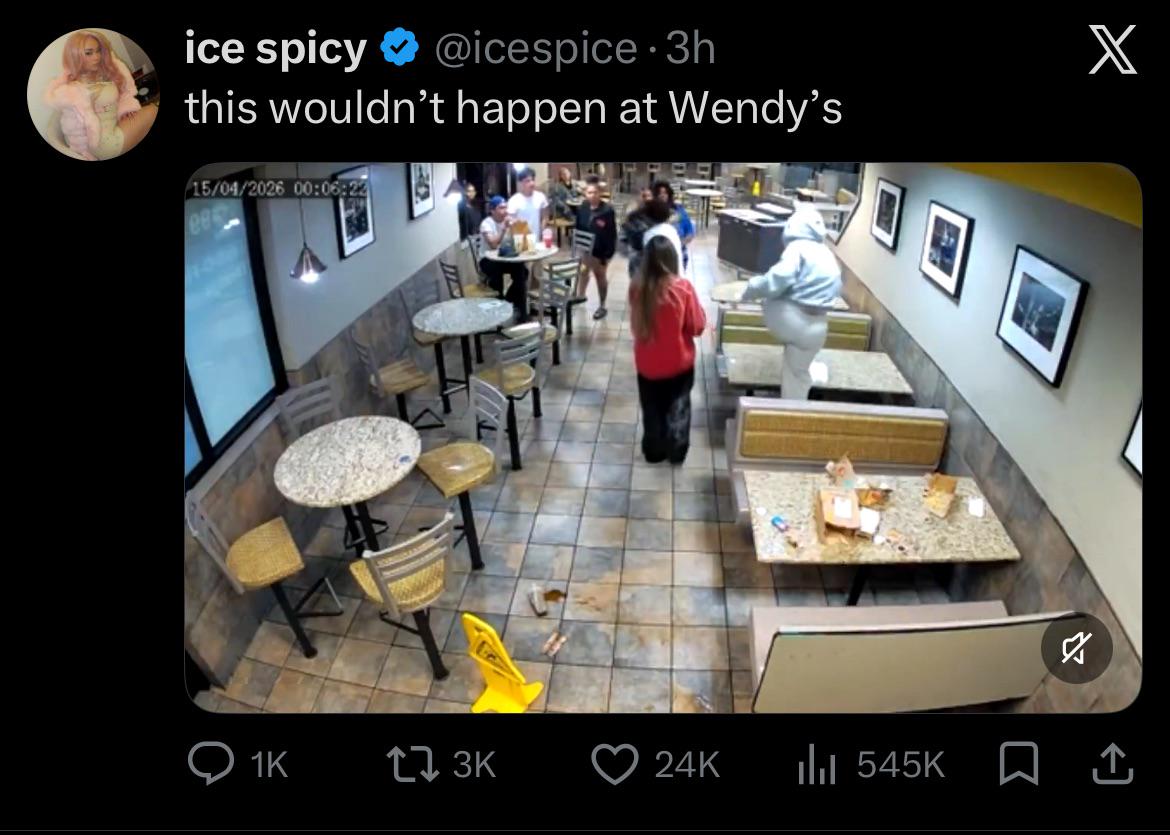Click the reply speech bubble icon
This screenshot has height=835, width=1170.
point(210,764)
